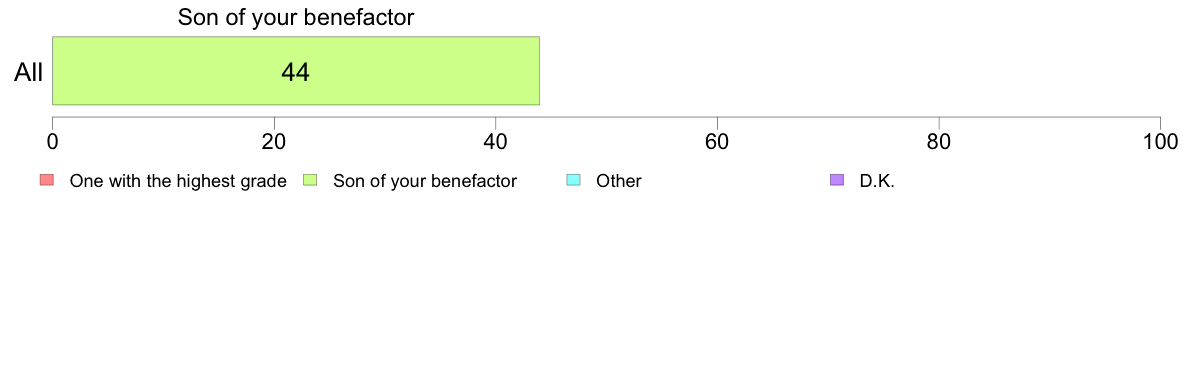Click the axis tick labeled 40

[x=496, y=142]
